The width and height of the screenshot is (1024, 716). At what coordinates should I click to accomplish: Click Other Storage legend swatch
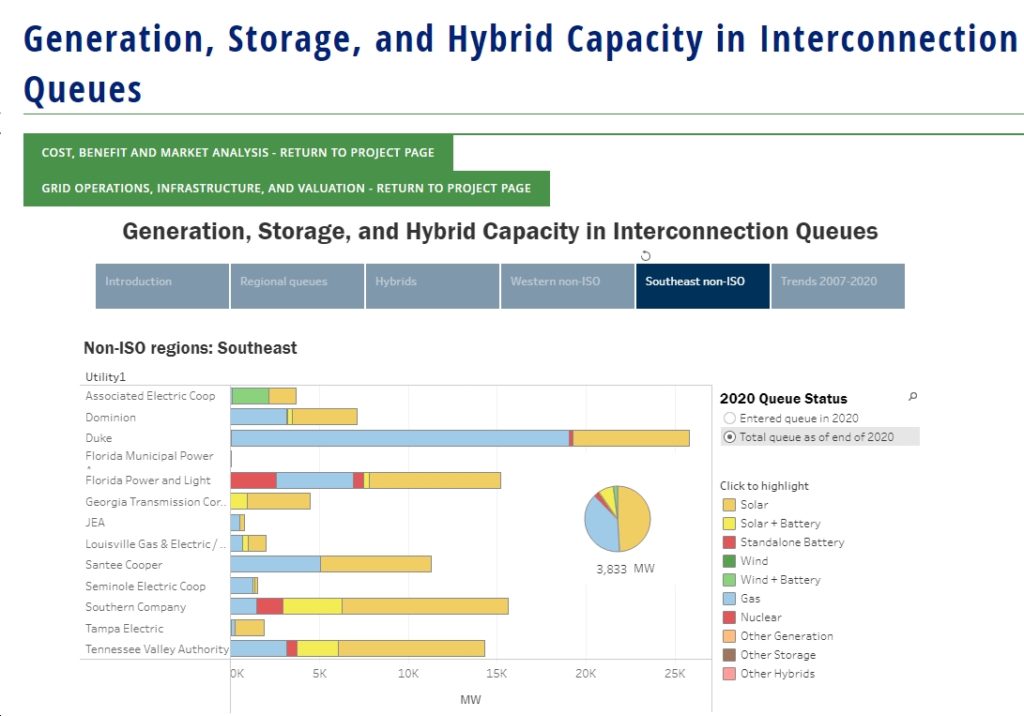pos(729,655)
